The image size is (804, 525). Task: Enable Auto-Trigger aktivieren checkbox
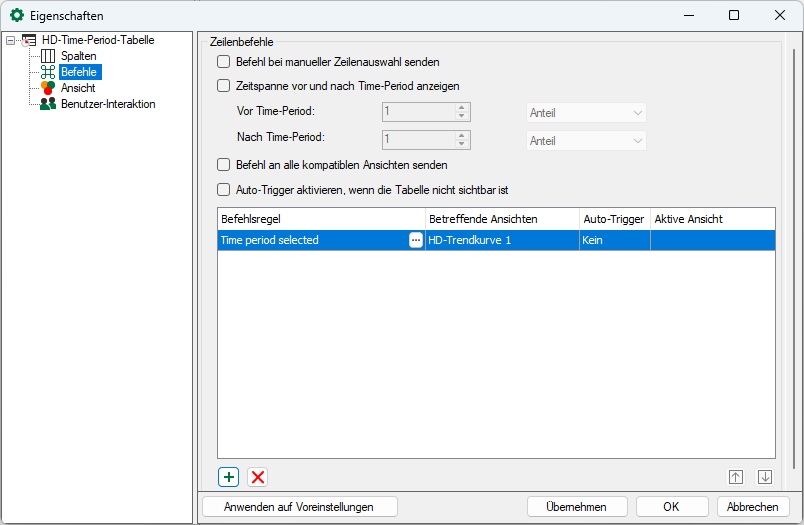(x=224, y=189)
